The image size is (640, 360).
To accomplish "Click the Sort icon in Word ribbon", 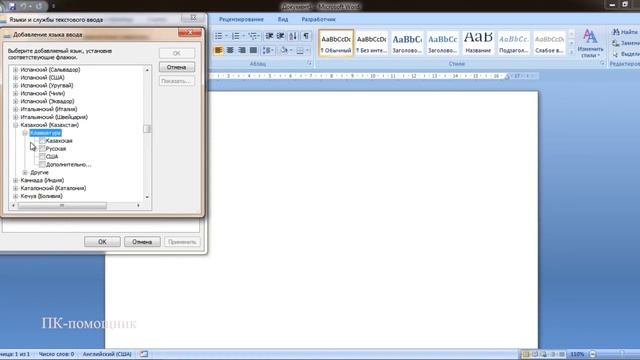I will (293, 36).
